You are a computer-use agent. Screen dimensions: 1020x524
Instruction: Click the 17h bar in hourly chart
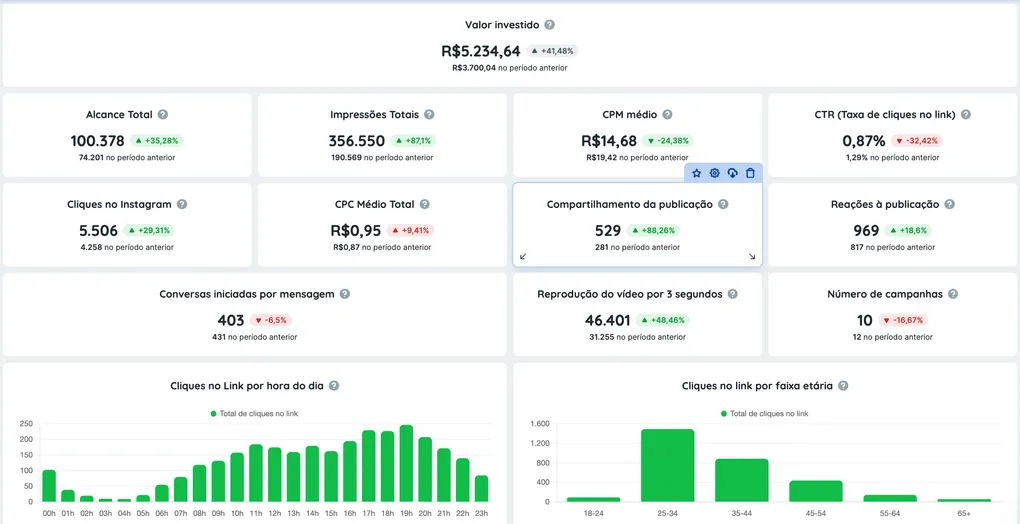pyautogui.click(x=369, y=466)
